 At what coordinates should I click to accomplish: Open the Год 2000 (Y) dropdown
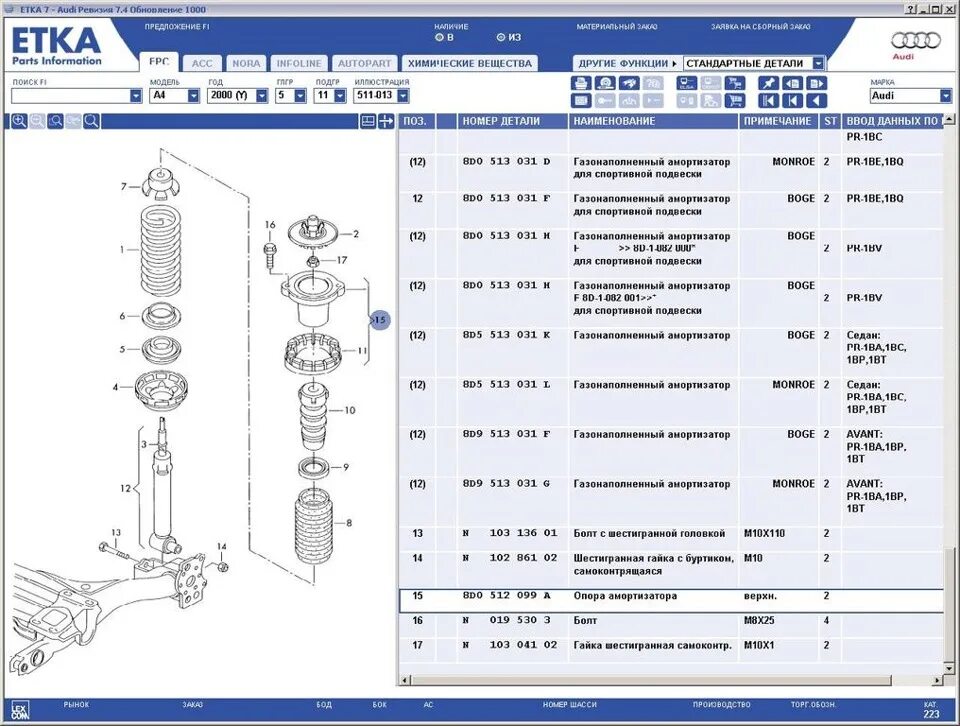pos(262,95)
